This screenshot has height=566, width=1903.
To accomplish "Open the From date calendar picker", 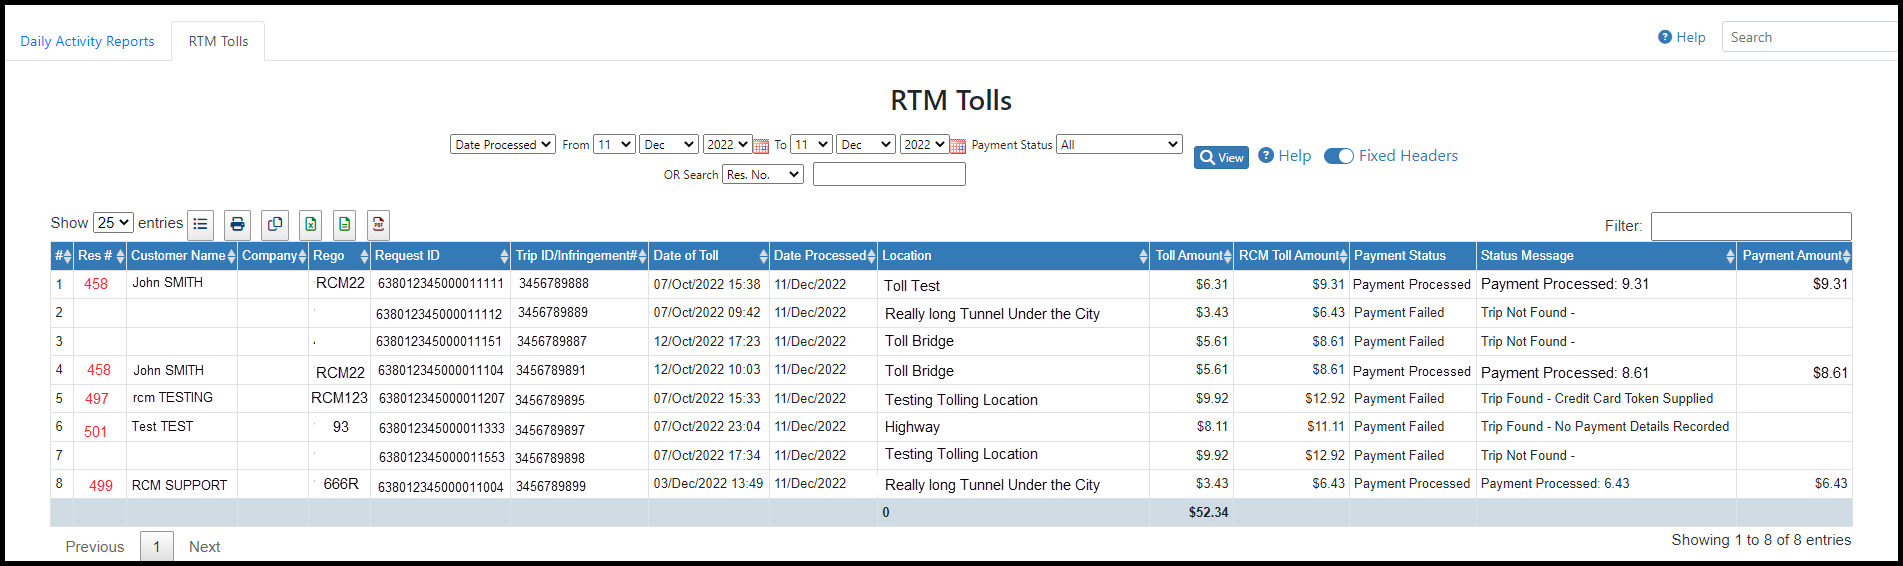I will click(761, 146).
